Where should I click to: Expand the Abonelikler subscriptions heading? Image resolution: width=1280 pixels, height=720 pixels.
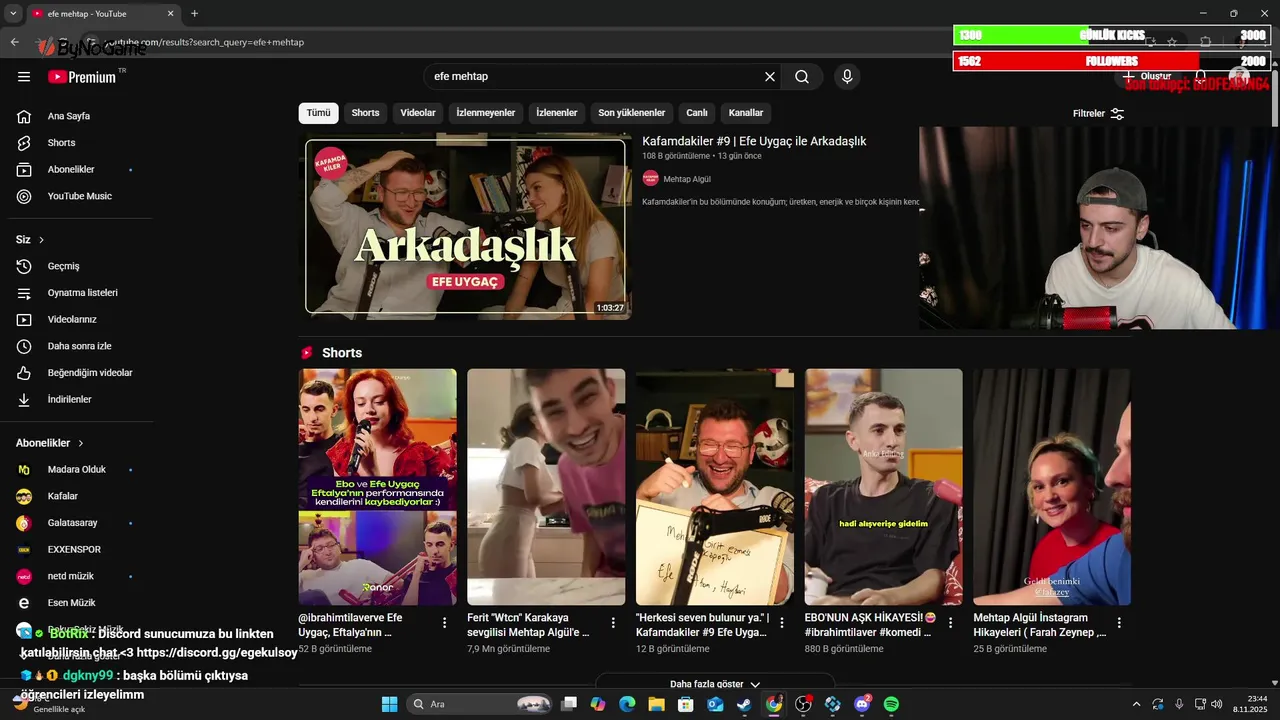point(50,443)
